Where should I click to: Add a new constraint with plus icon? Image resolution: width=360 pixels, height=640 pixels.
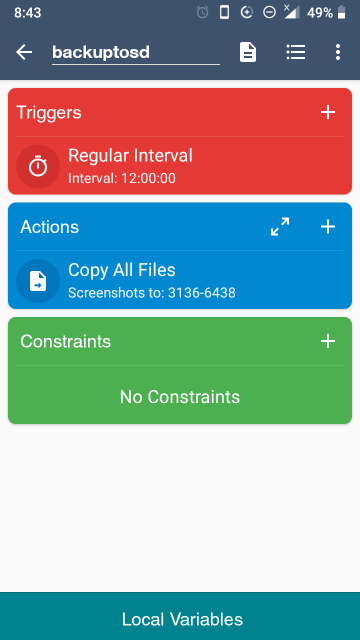(328, 341)
